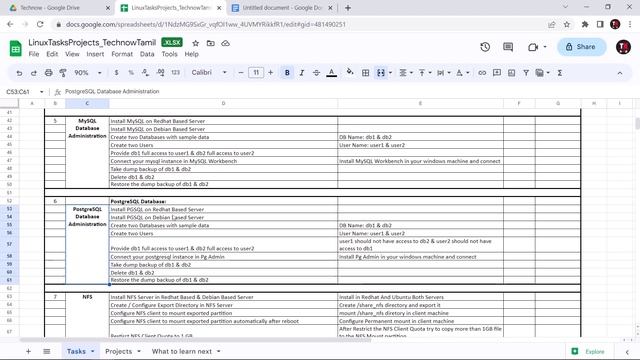Toggle the Merge cells button
Screen dimensions: 640x360
380,73
